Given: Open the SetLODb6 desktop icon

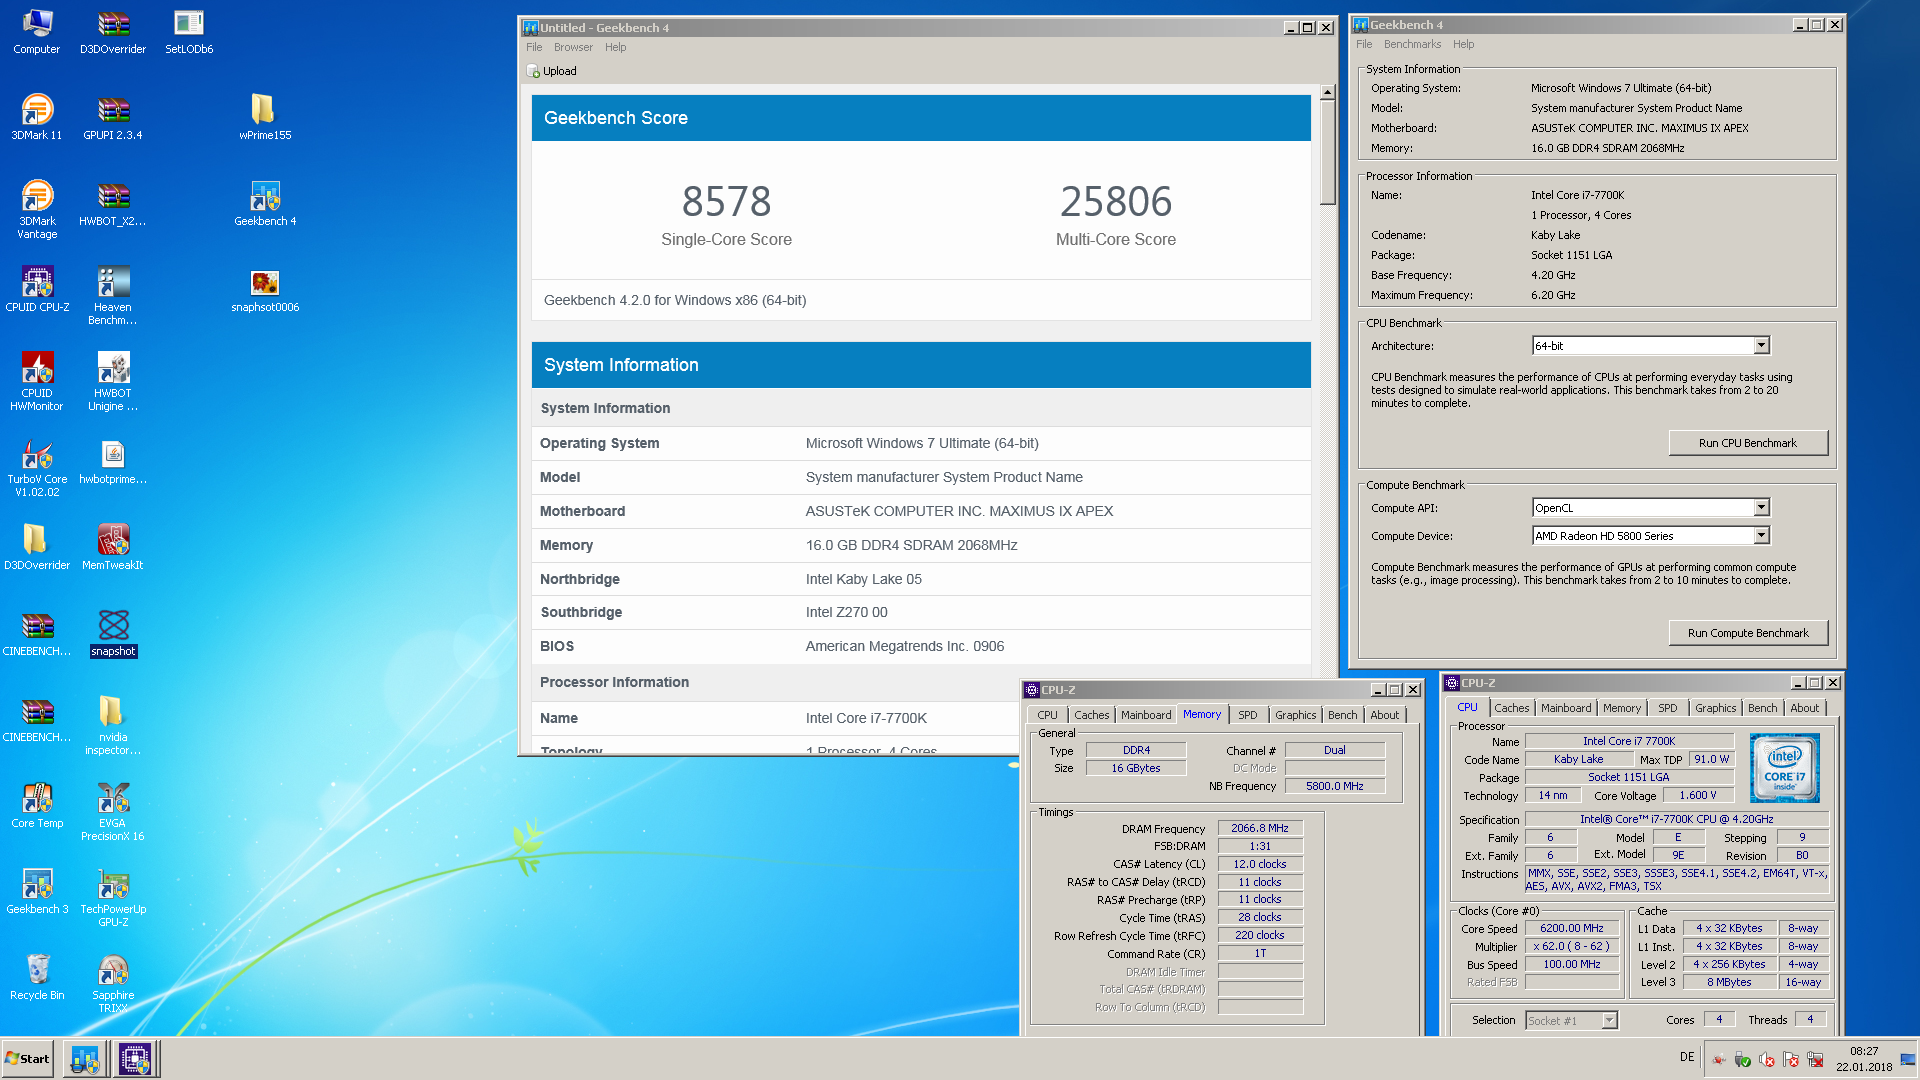Looking at the screenshot, I should (189, 30).
